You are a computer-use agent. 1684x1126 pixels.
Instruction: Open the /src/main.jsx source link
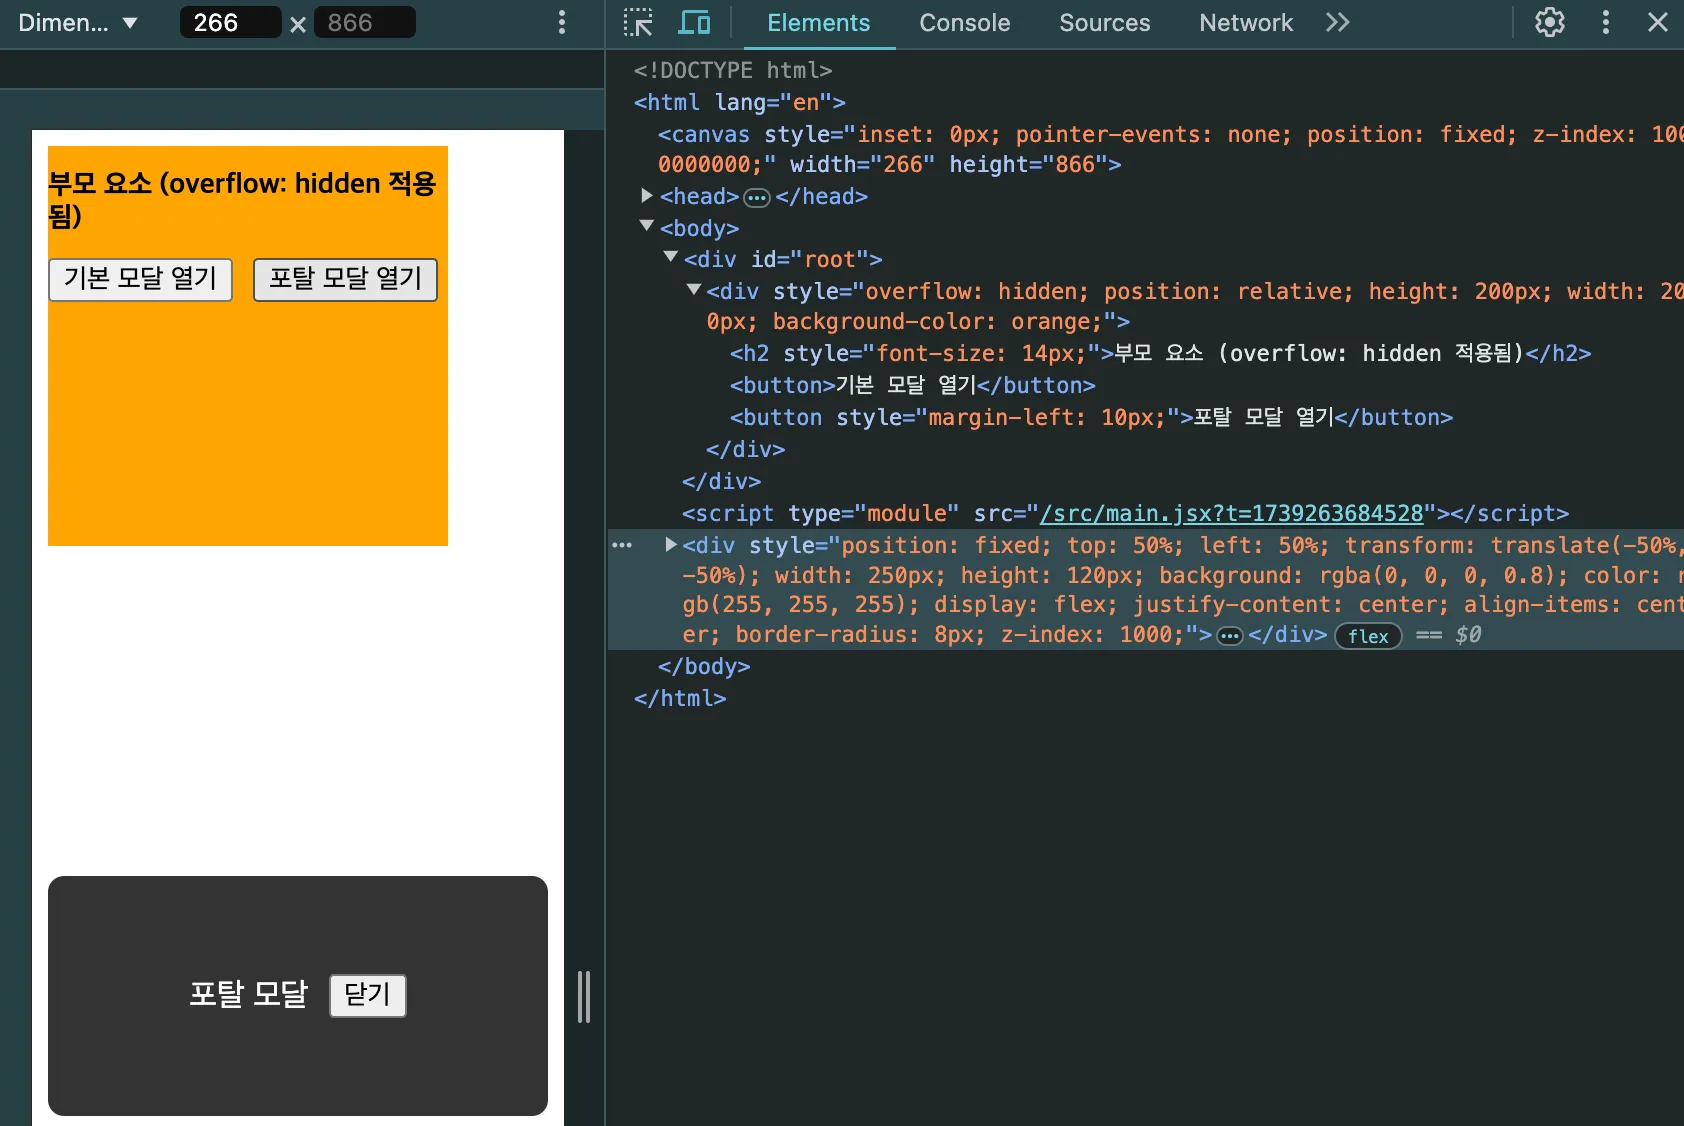(x=1231, y=513)
